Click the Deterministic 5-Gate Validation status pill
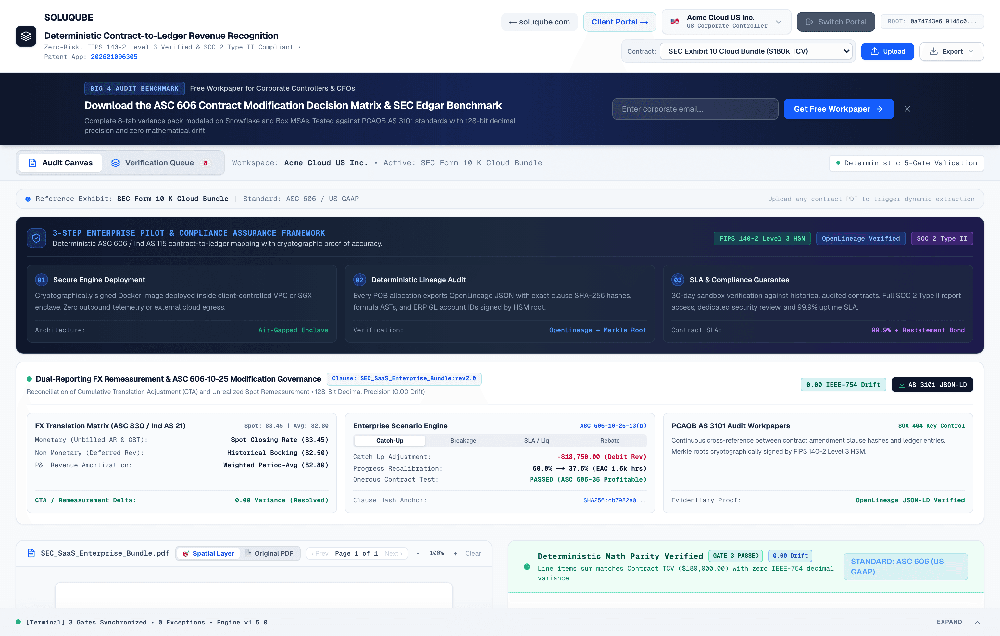Screen dimensions: 1000x636 (906, 163)
